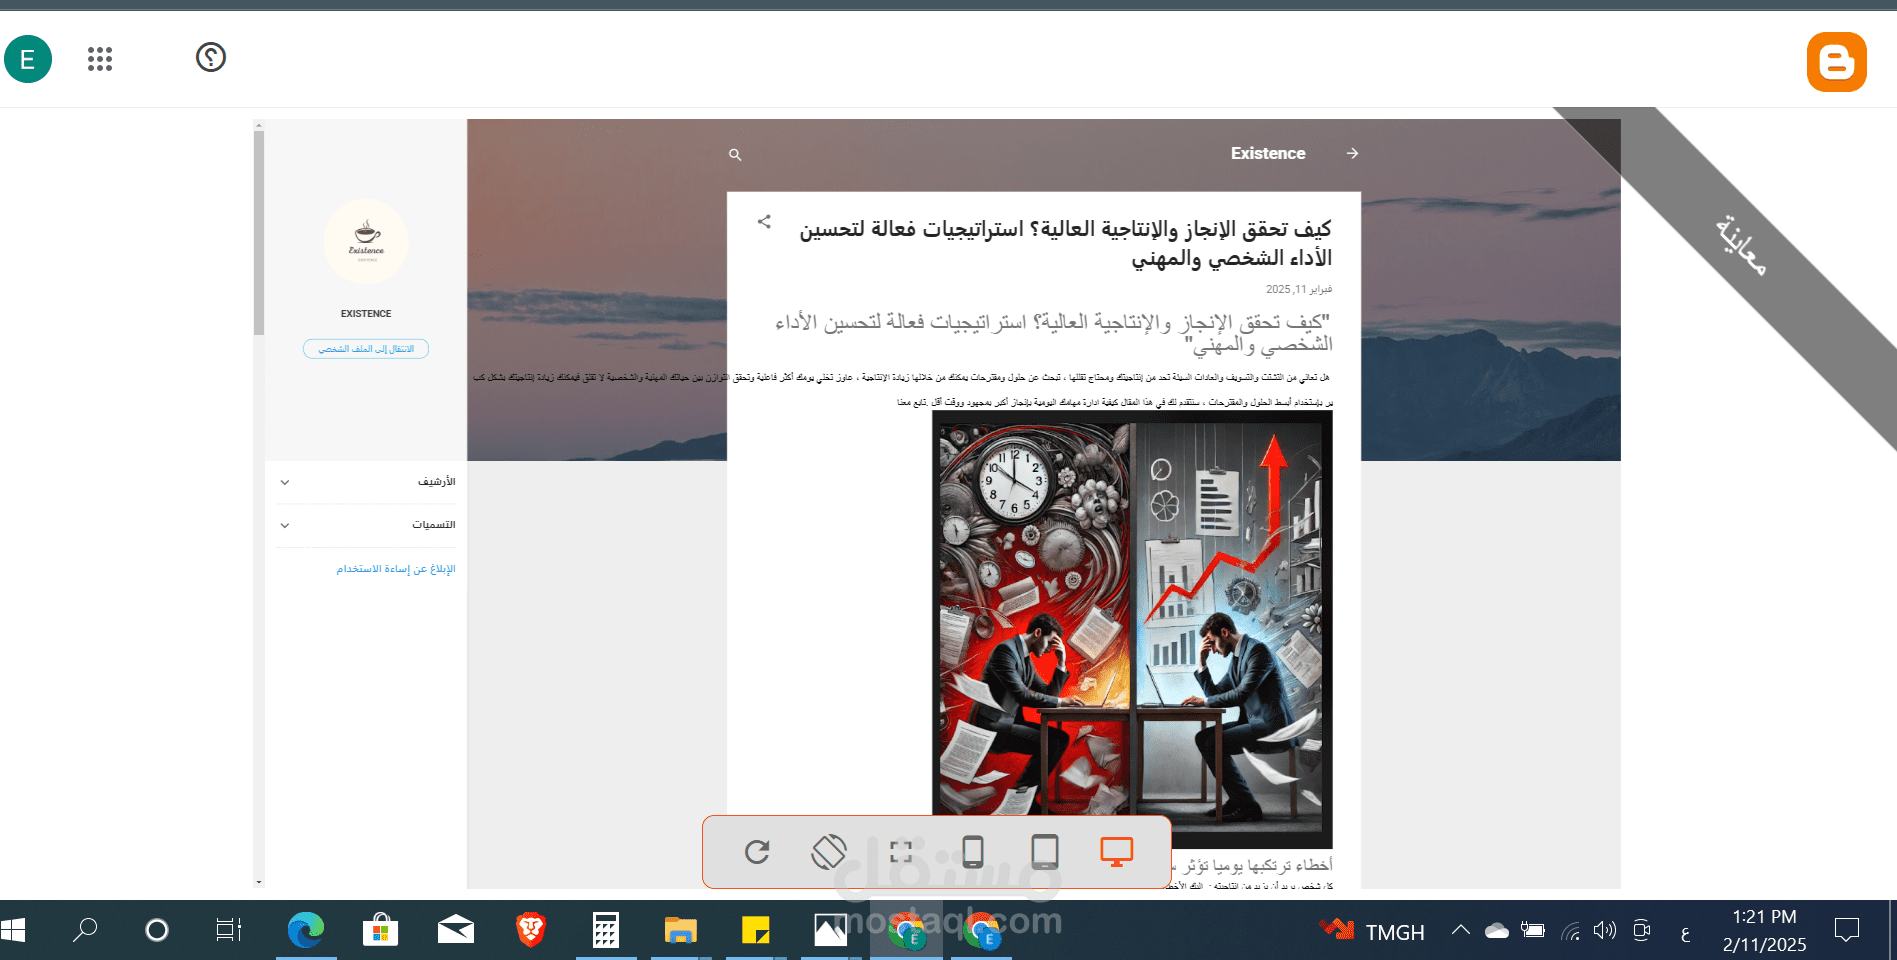Toggle fullscreen preview icon
The image size is (1897, 960).
(901, 852)
